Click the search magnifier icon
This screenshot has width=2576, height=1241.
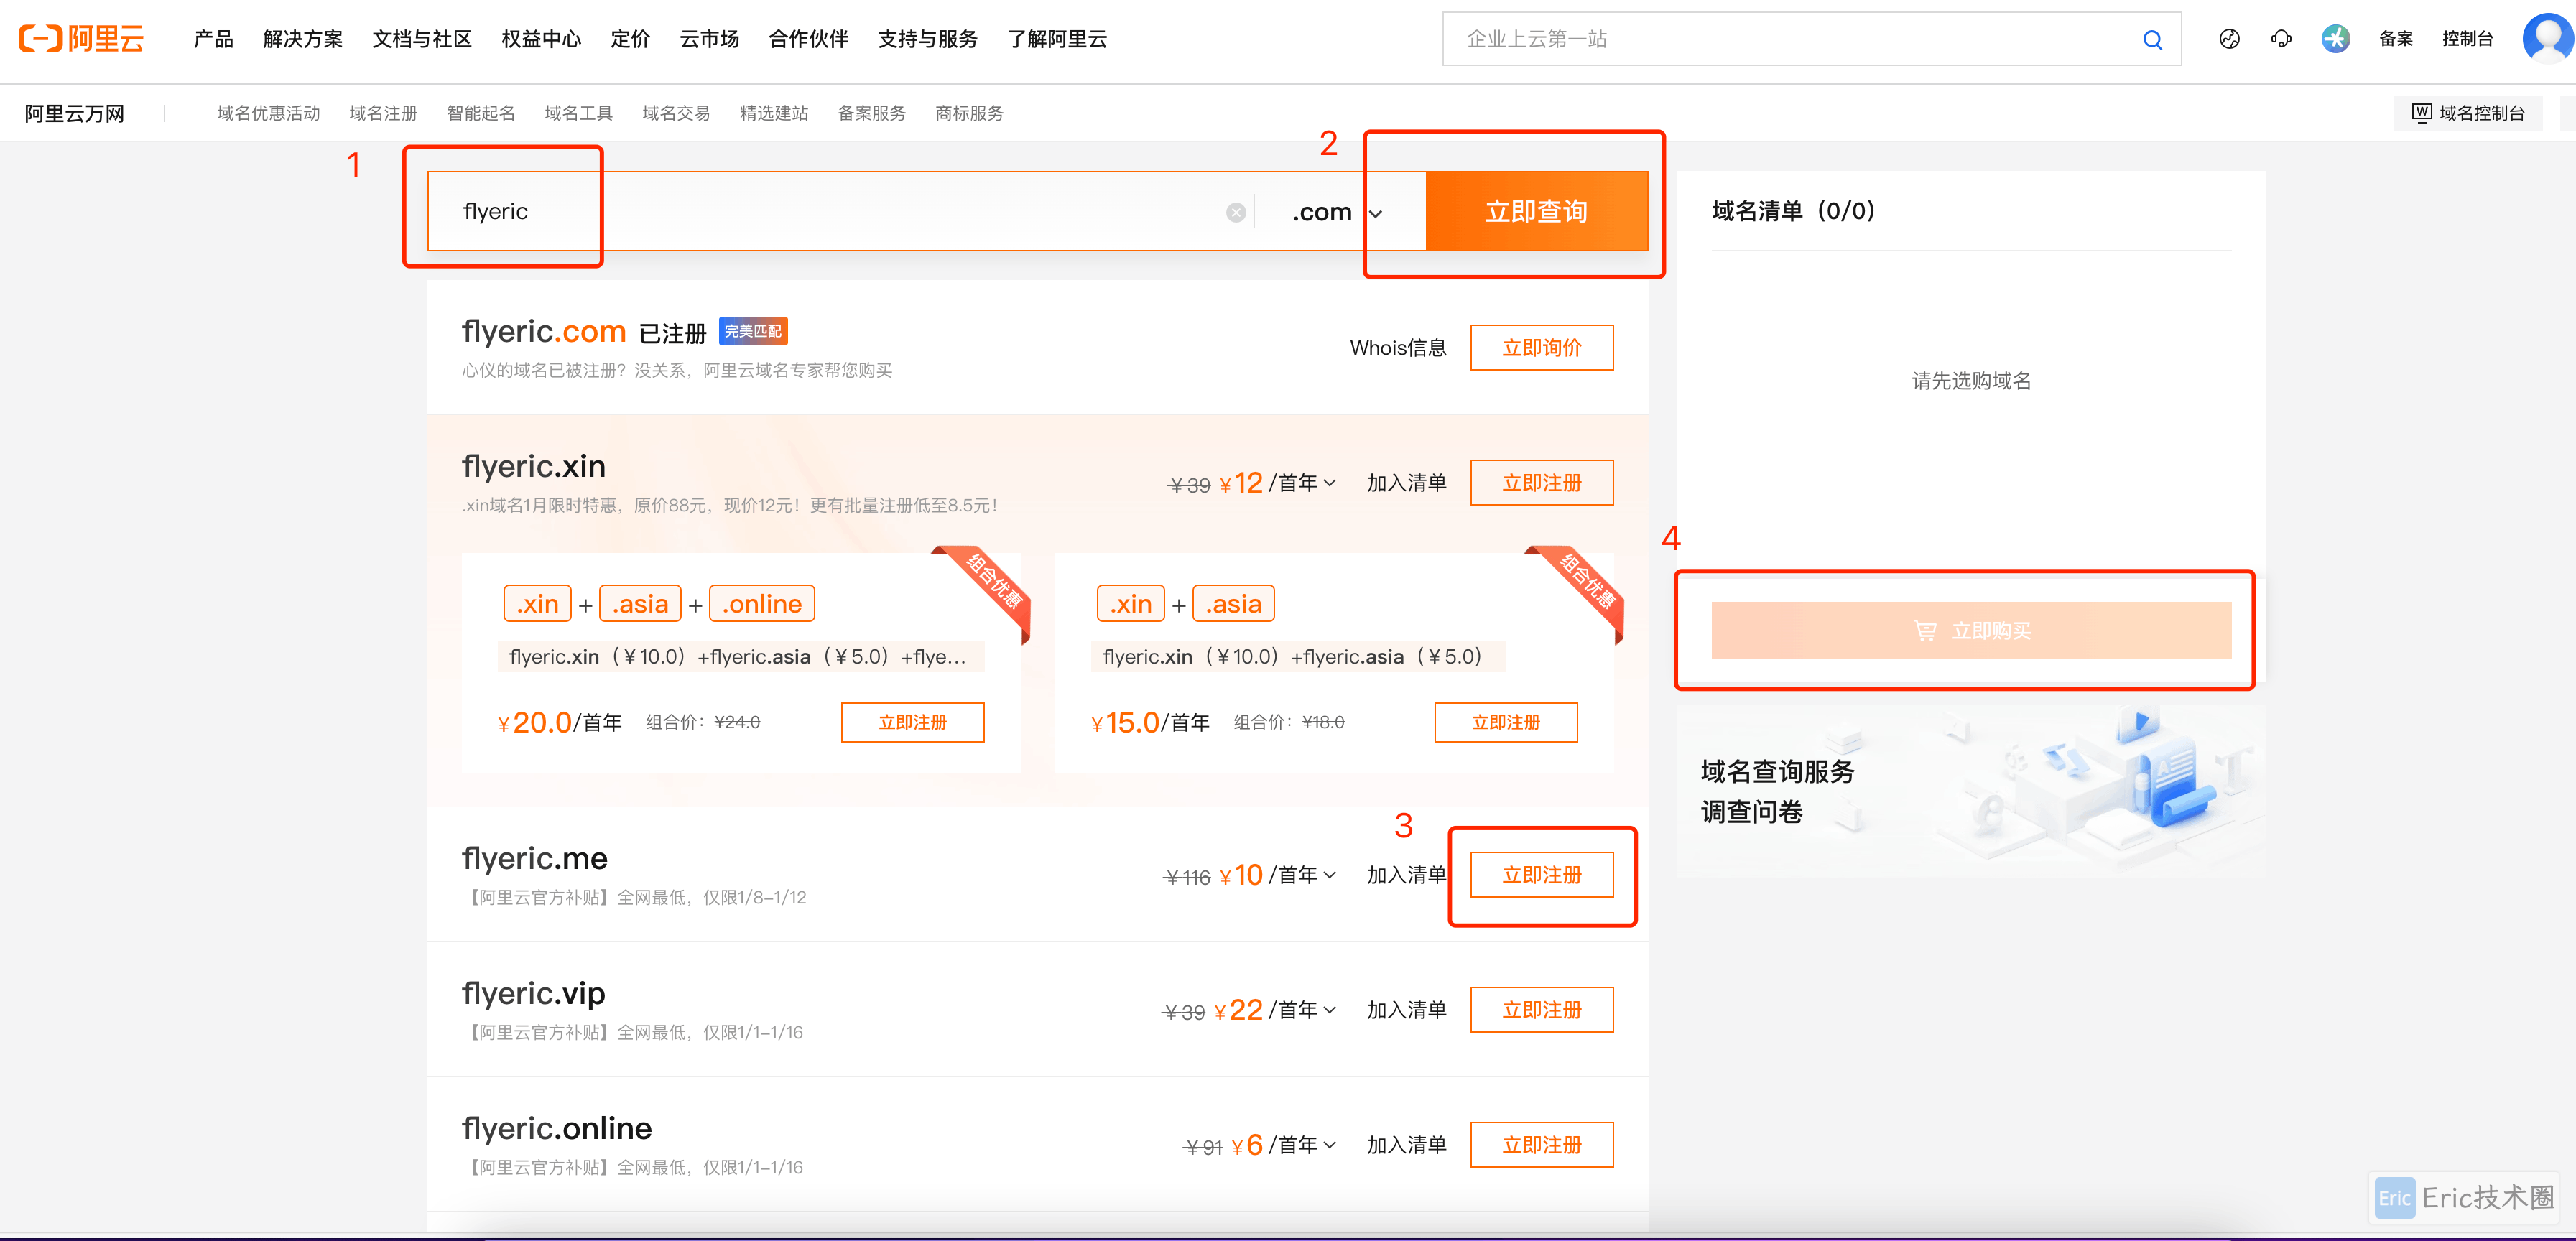pos(2152,40)
